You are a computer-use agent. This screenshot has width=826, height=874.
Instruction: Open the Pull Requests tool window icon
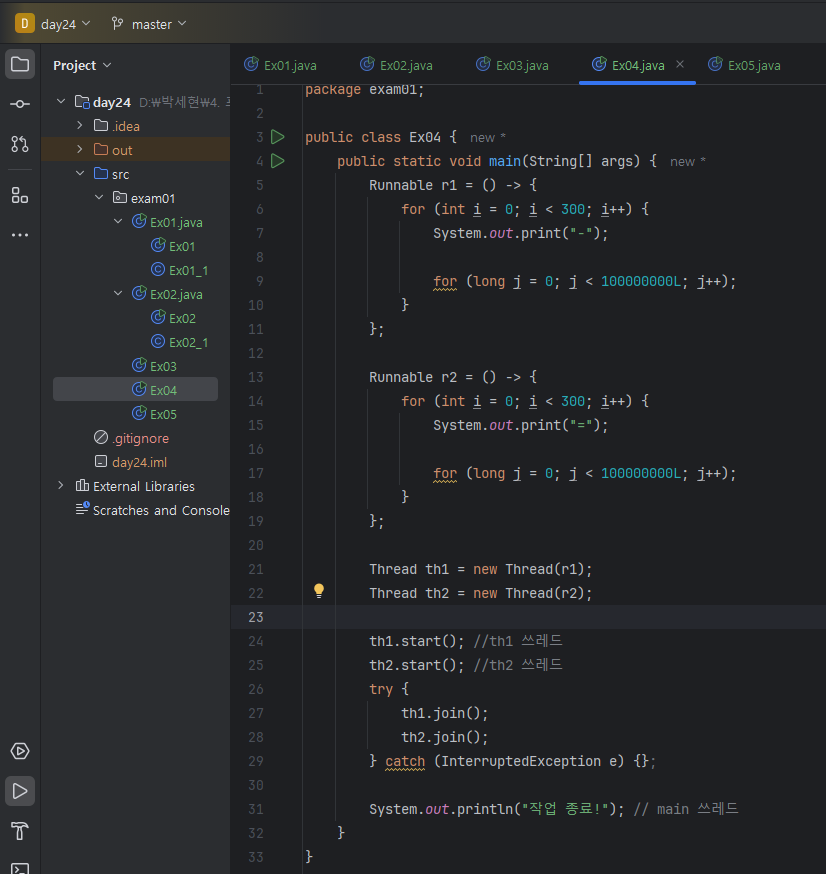pyautogui.click(x=20, y=144)
